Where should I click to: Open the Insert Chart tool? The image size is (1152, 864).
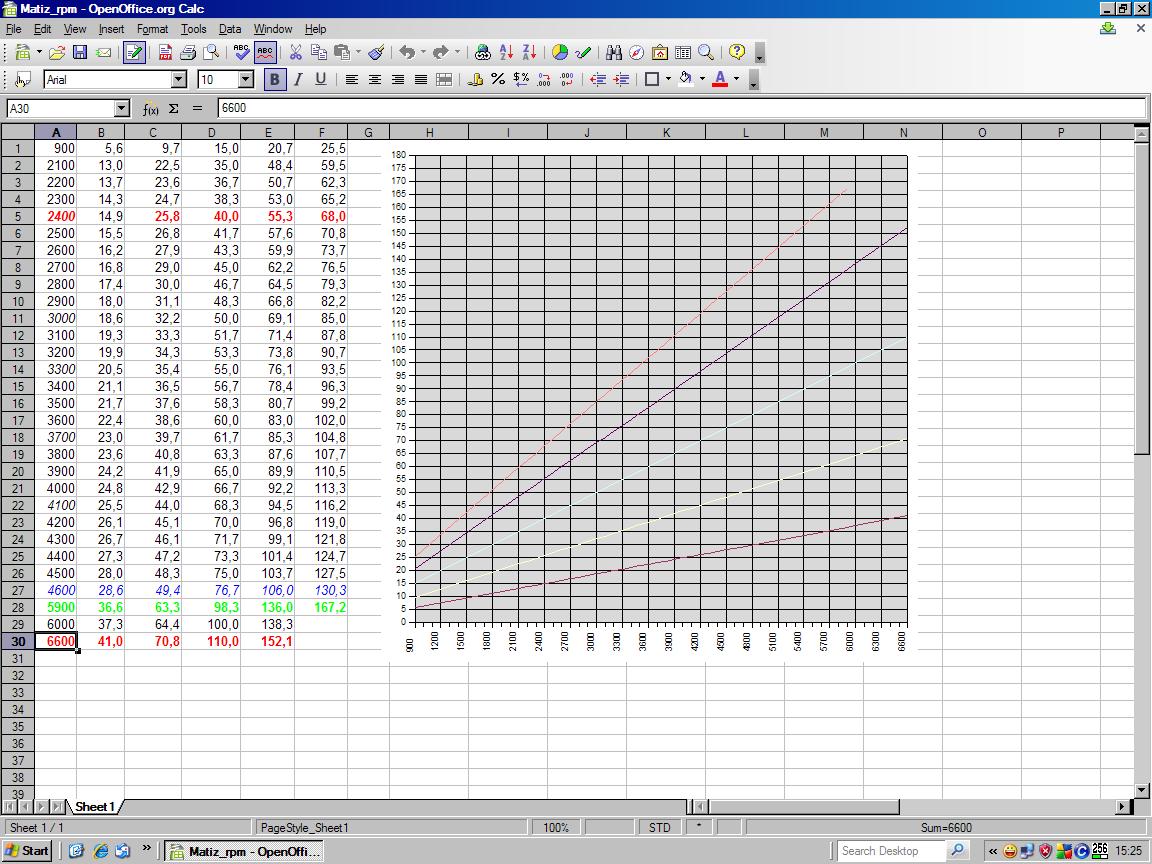coord(560,53)
